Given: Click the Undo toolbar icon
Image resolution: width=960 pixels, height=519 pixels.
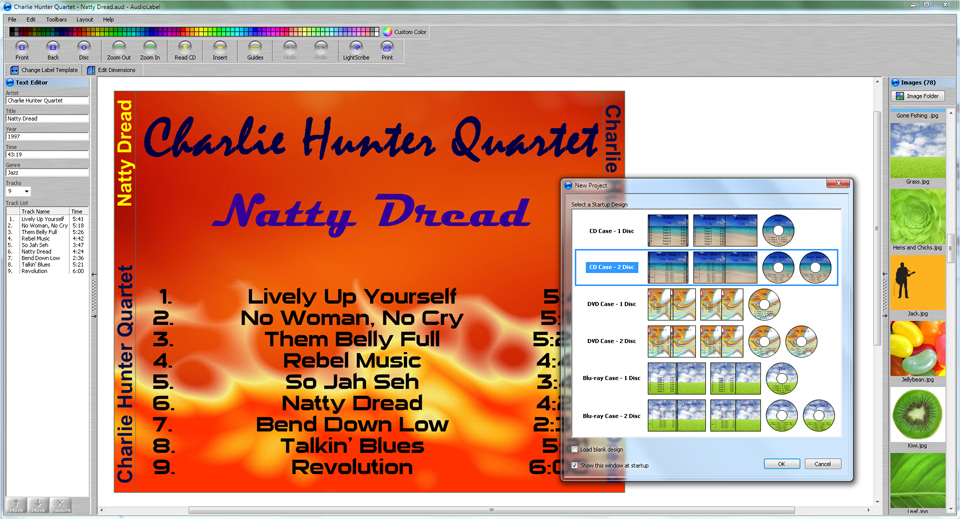Looking at the screenshot, I should coord(290,50).
